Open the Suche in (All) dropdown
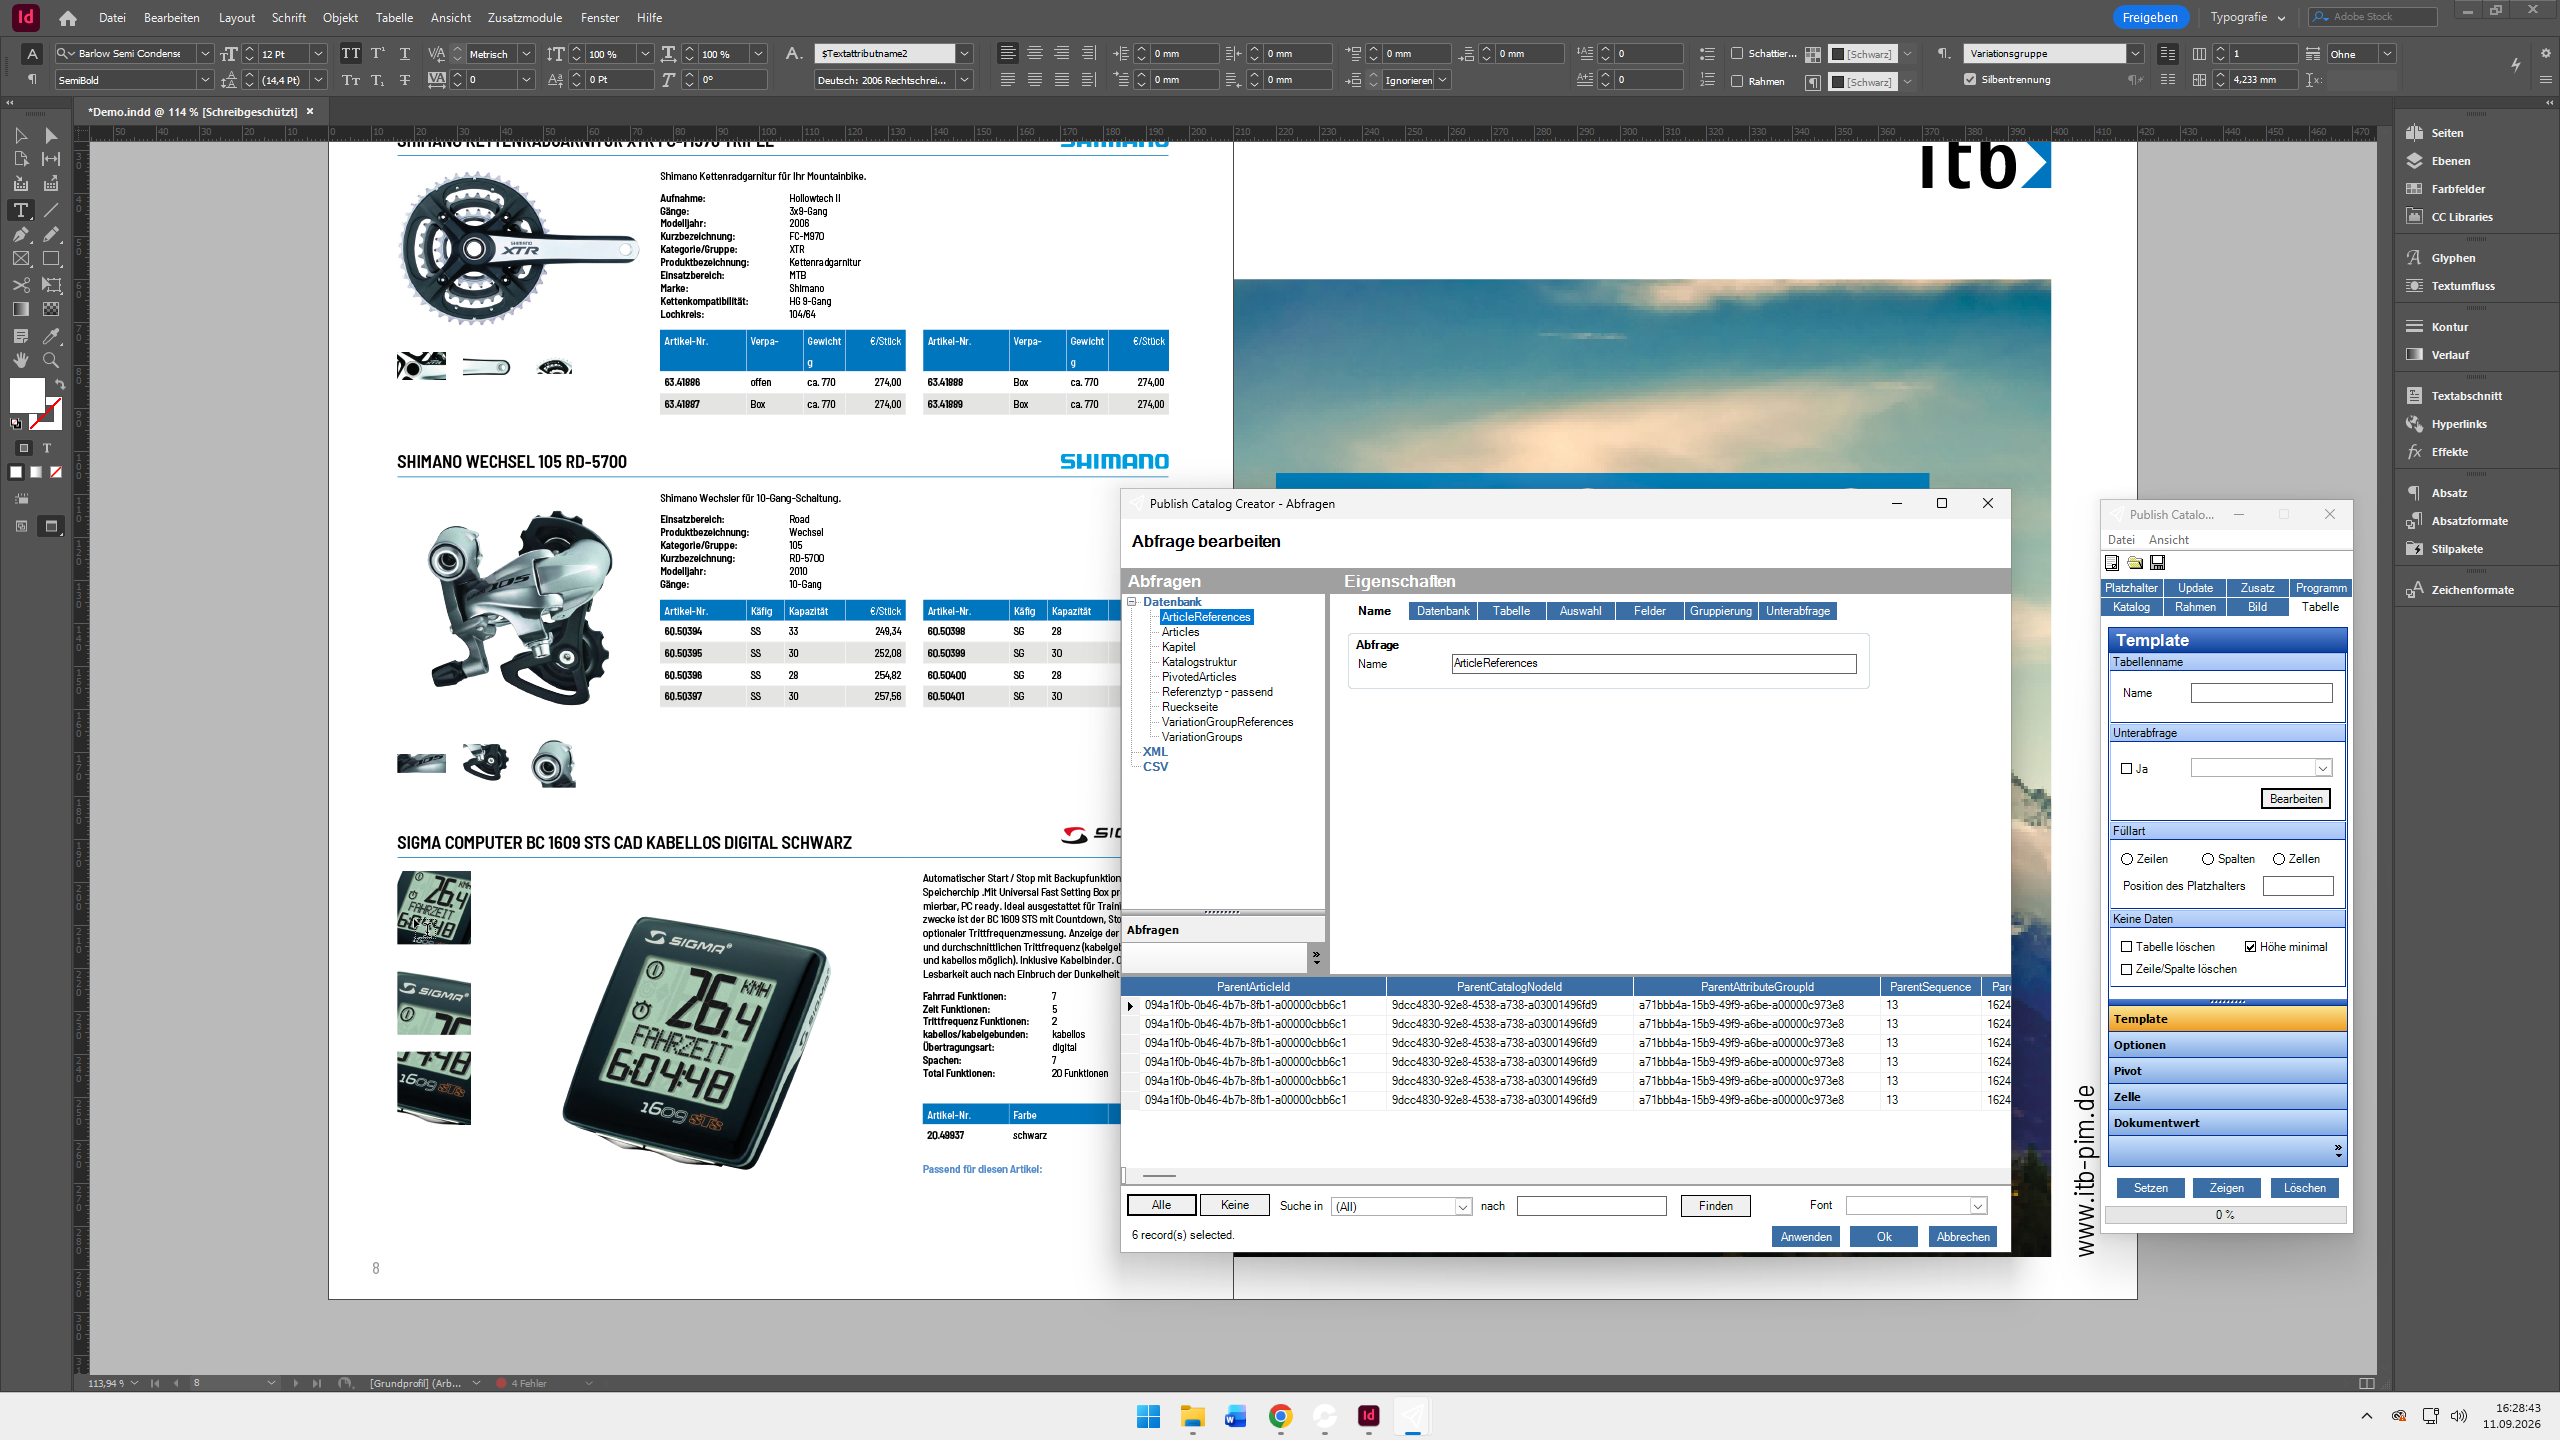 [x=1462, y=1207]
